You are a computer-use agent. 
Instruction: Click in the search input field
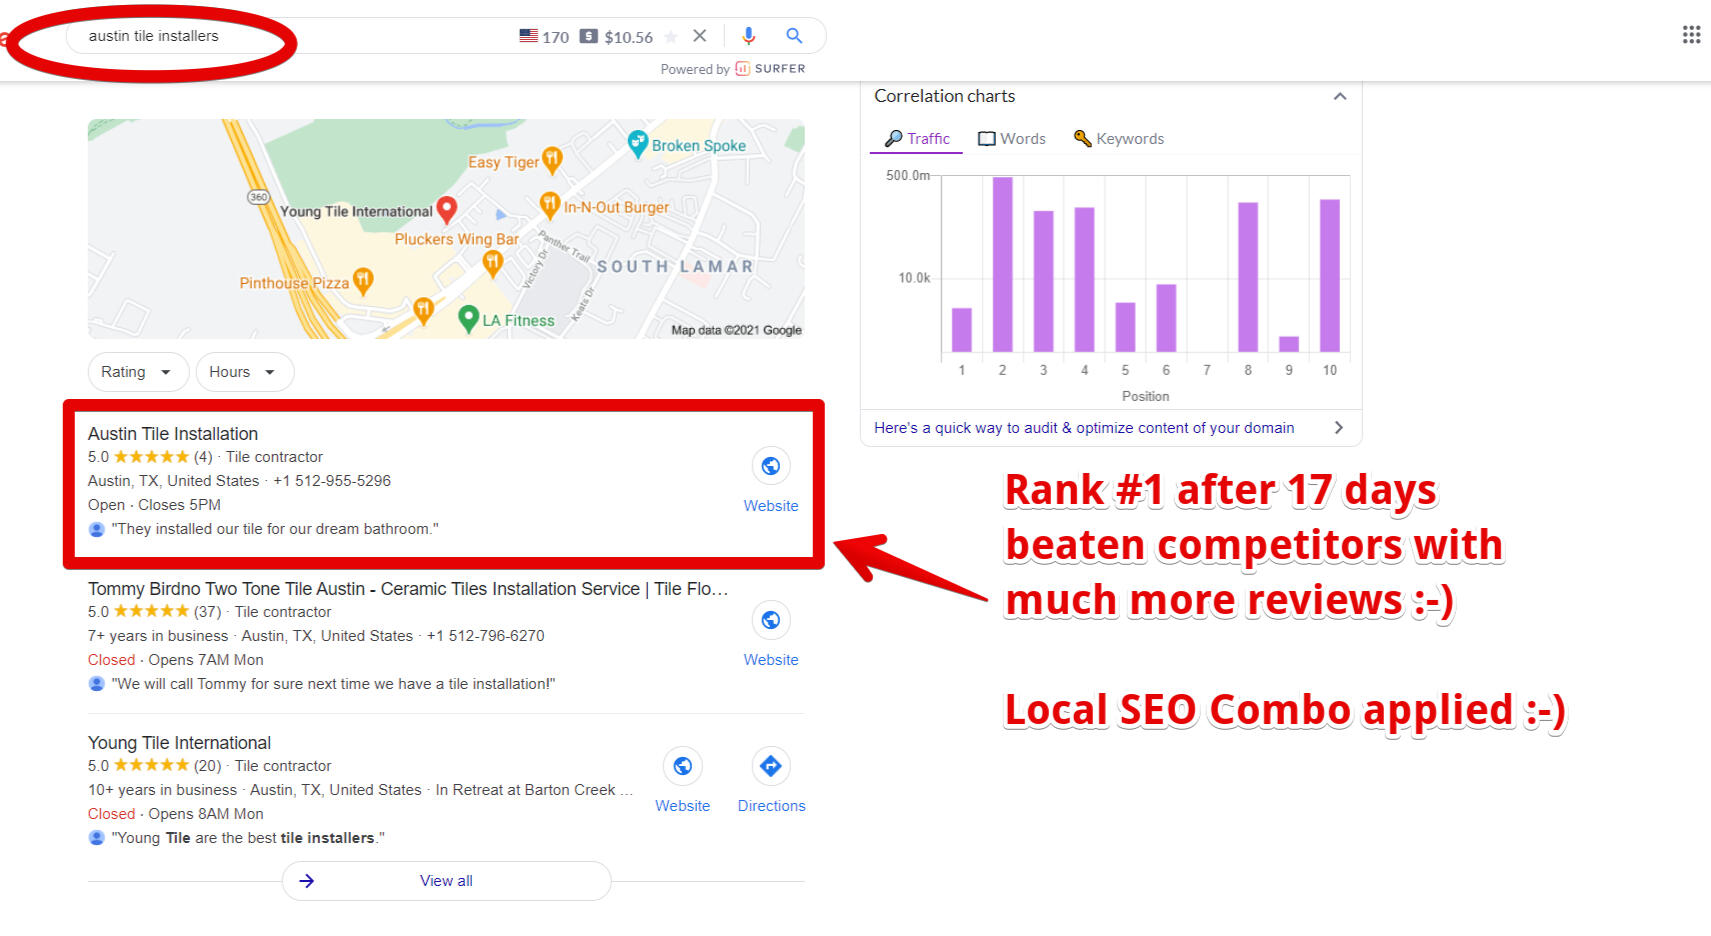(300, 36)
